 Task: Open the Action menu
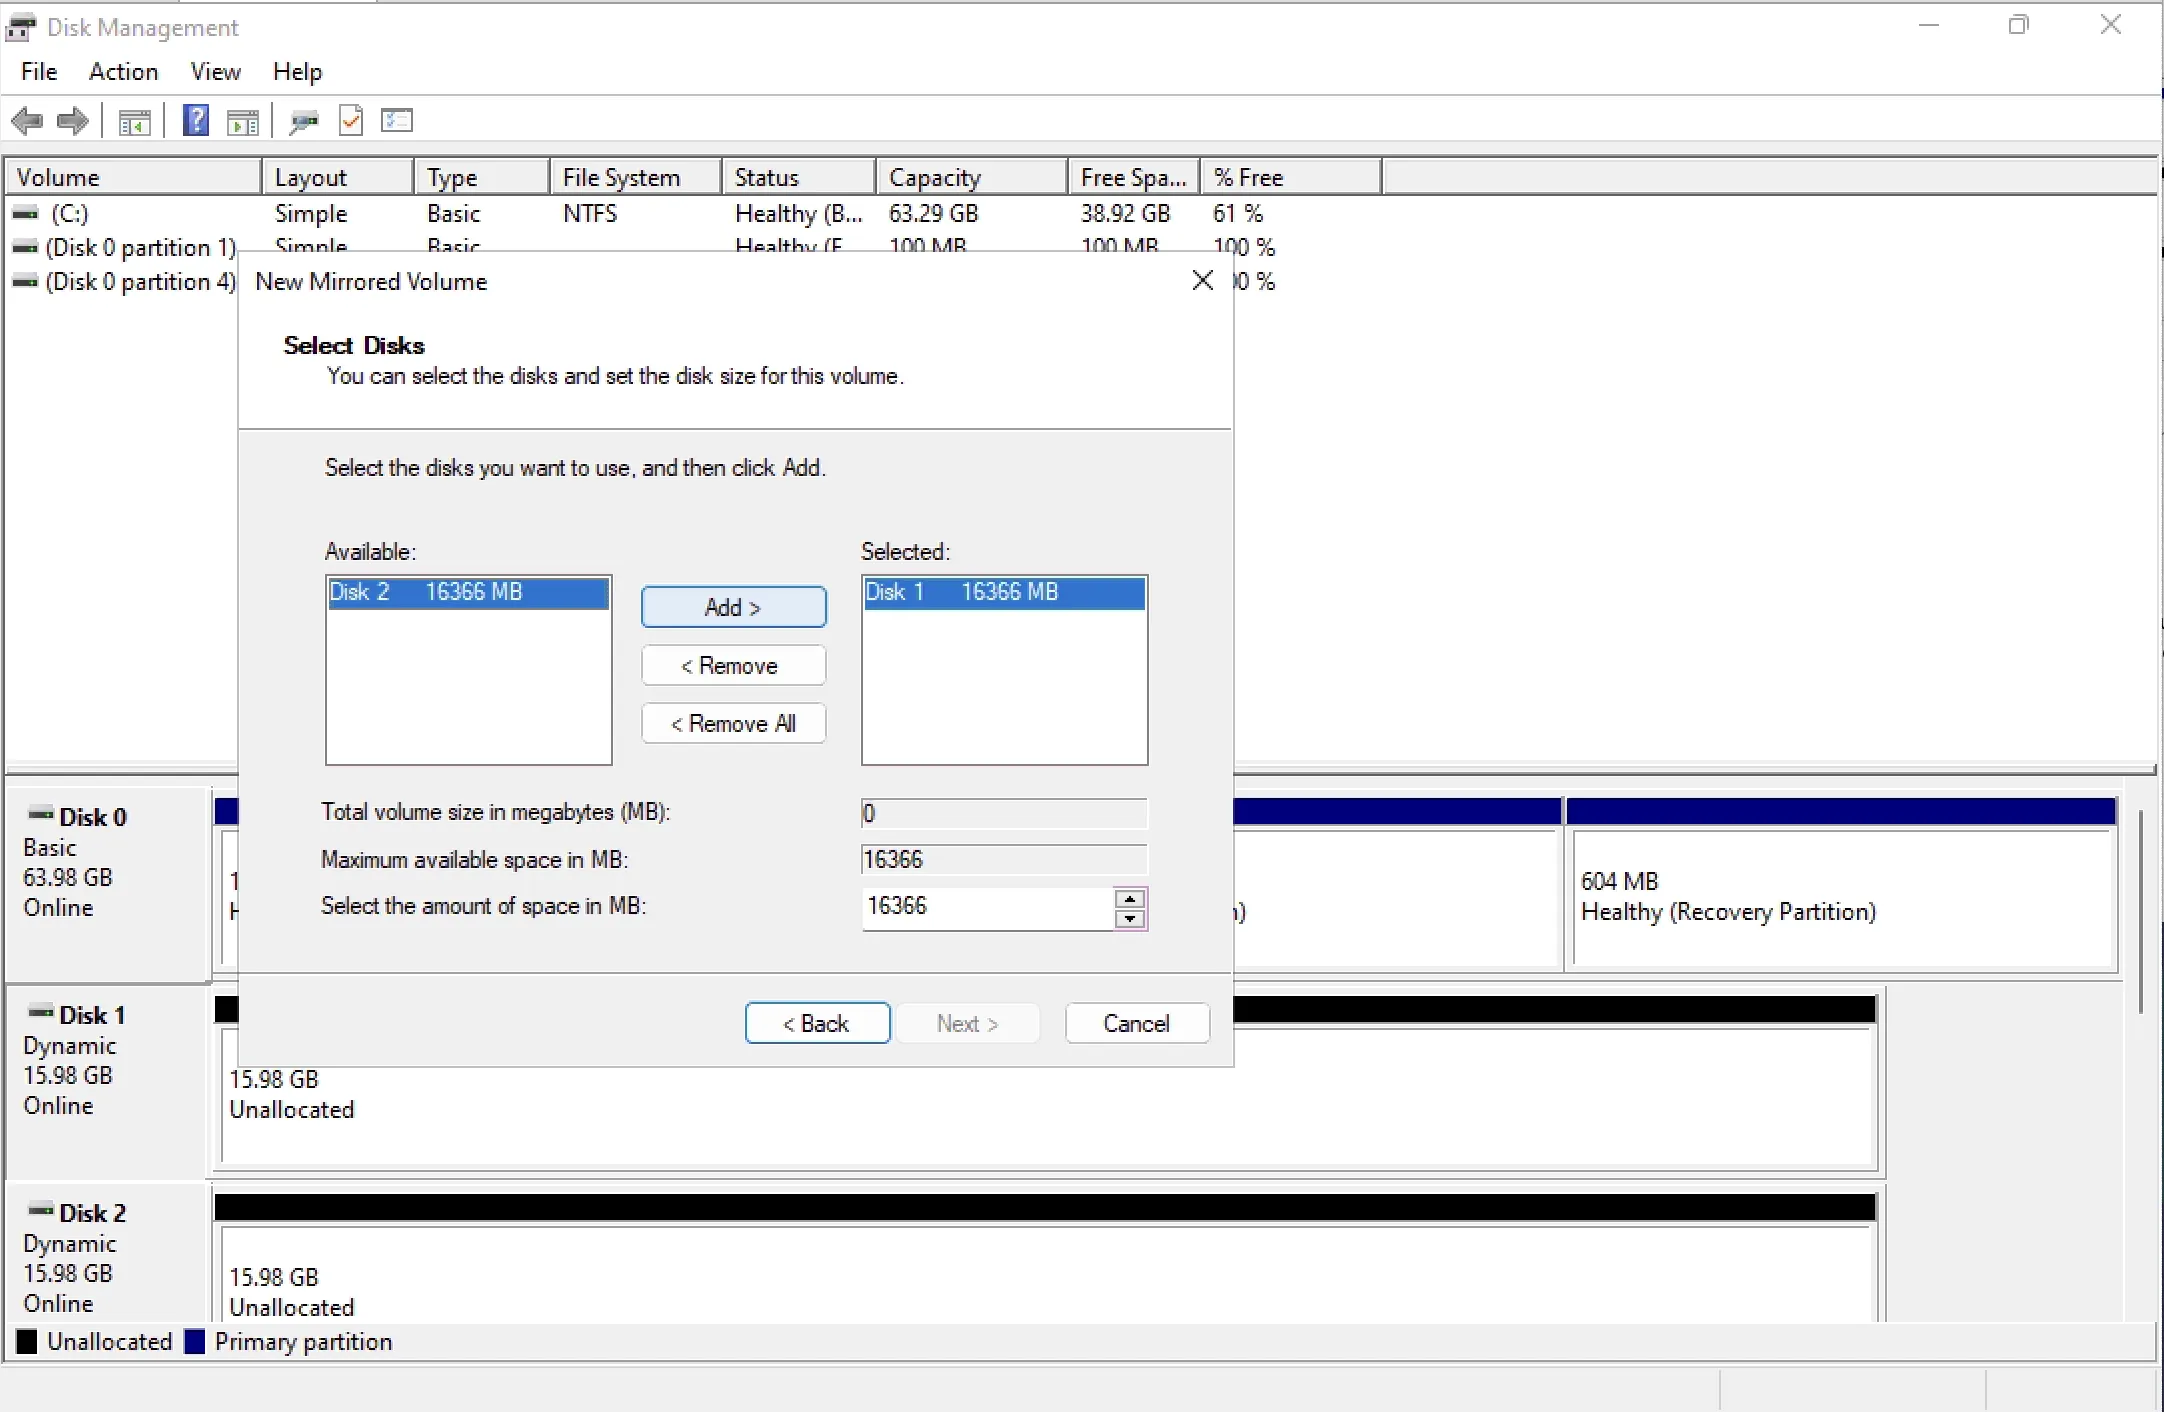(x=122, y=71)
